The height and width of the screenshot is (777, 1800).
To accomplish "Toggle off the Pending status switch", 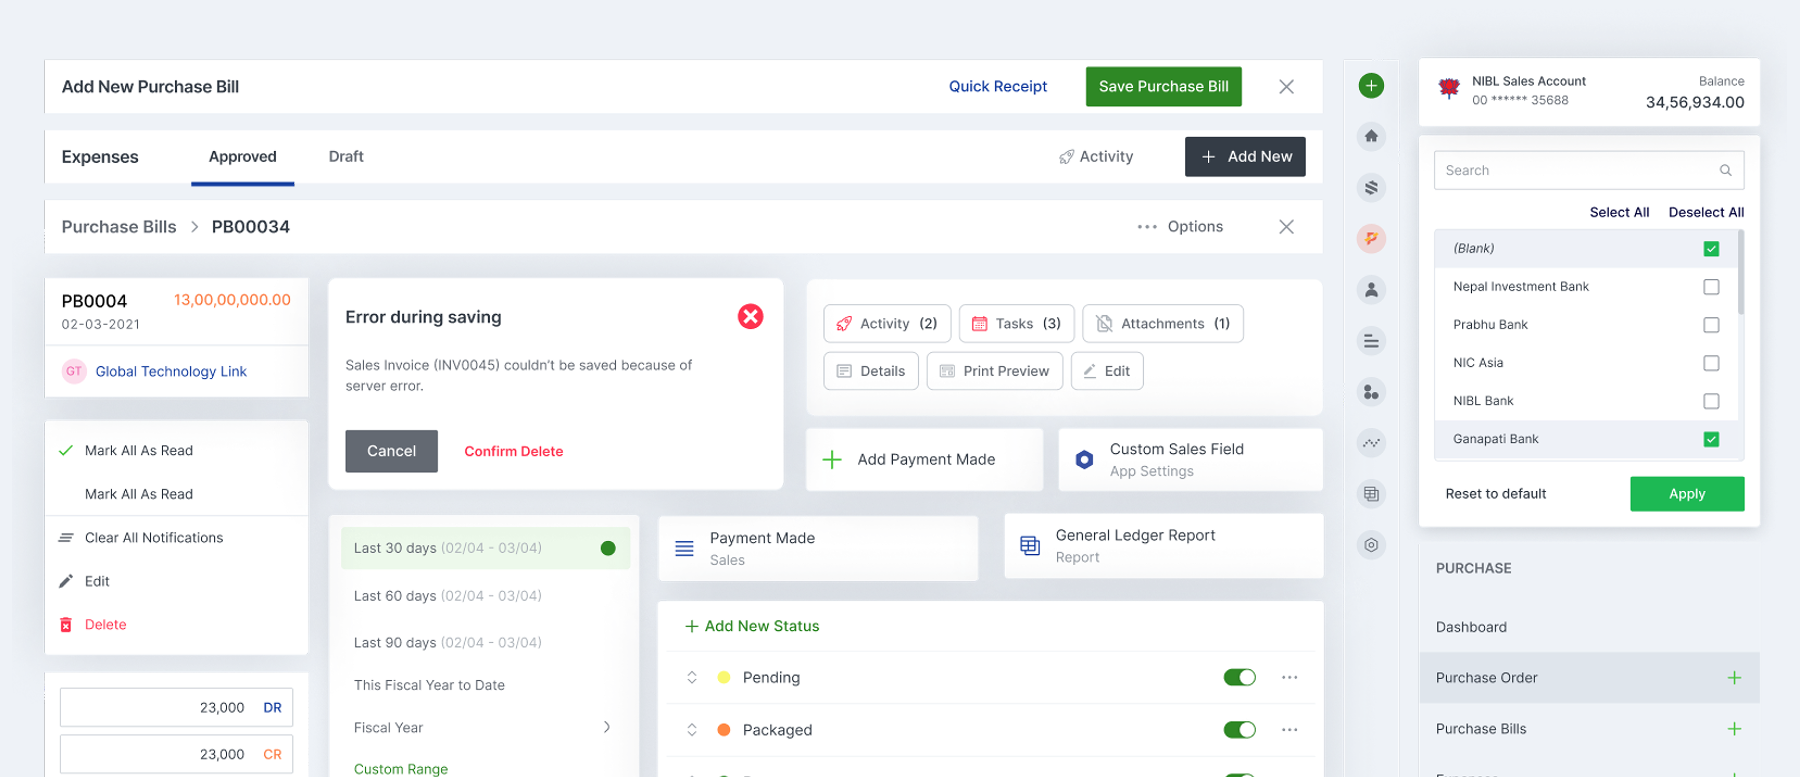I will pos(1240,678).
